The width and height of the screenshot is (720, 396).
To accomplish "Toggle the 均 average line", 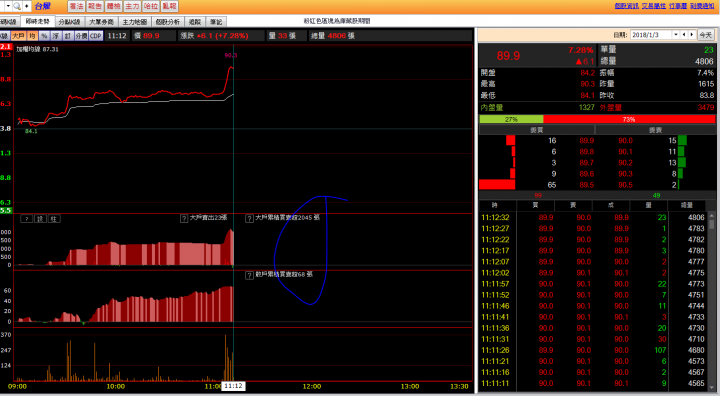I will (x=32, y=36).
